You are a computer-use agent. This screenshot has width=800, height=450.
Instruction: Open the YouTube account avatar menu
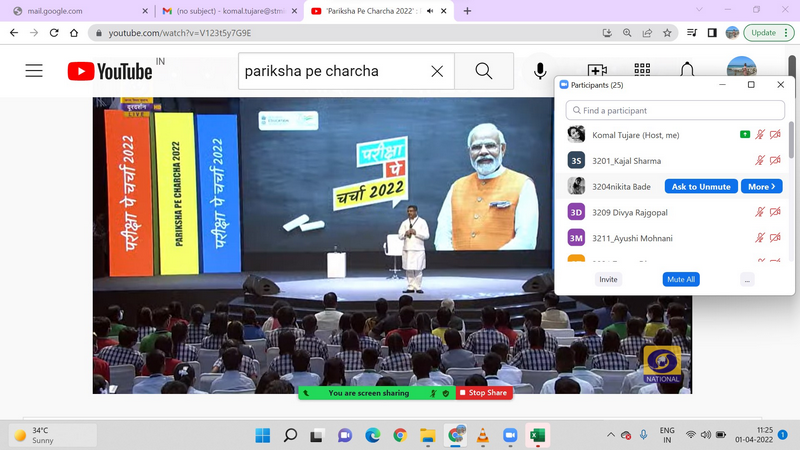[741, 66]
